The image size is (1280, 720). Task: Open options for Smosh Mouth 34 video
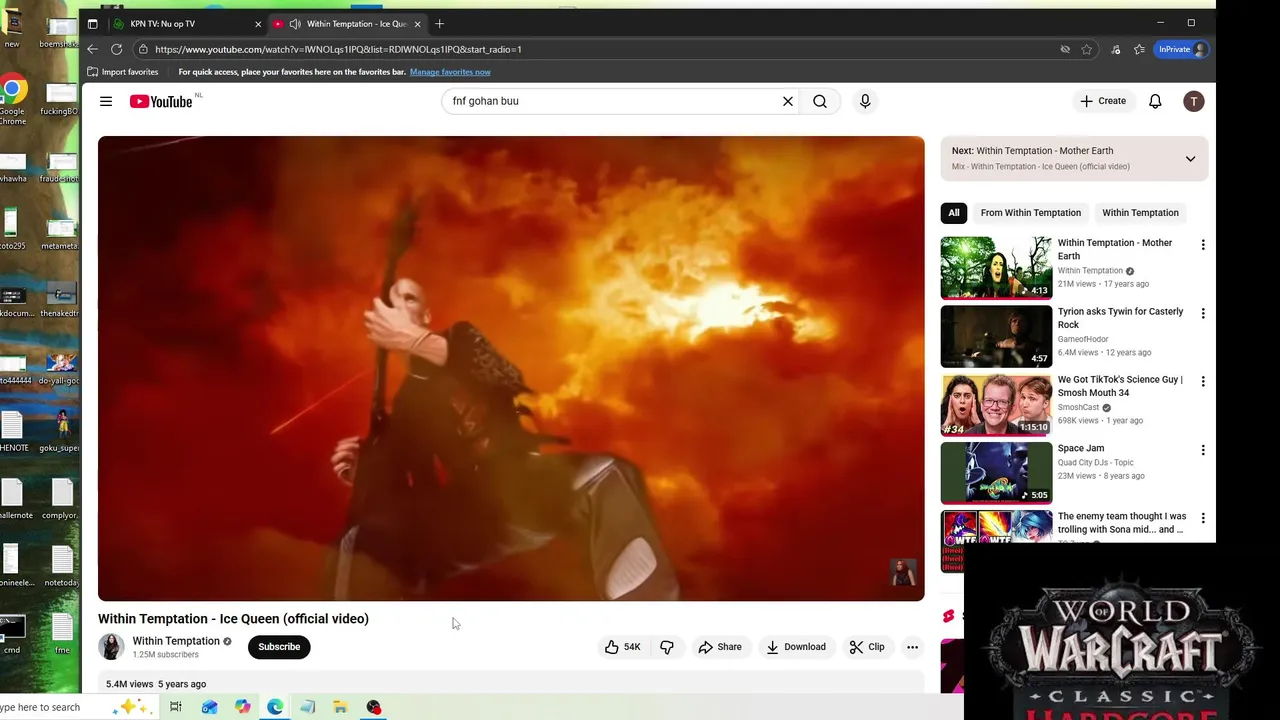pyautogui.click(x=1203, y=381)
